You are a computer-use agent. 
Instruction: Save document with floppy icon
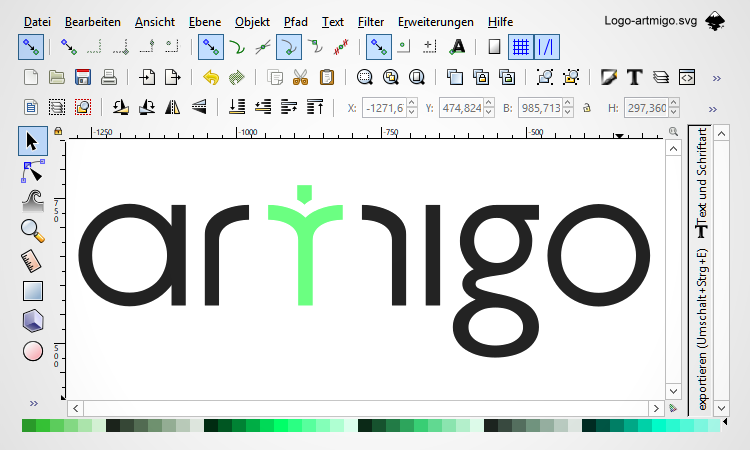[83, 77]
